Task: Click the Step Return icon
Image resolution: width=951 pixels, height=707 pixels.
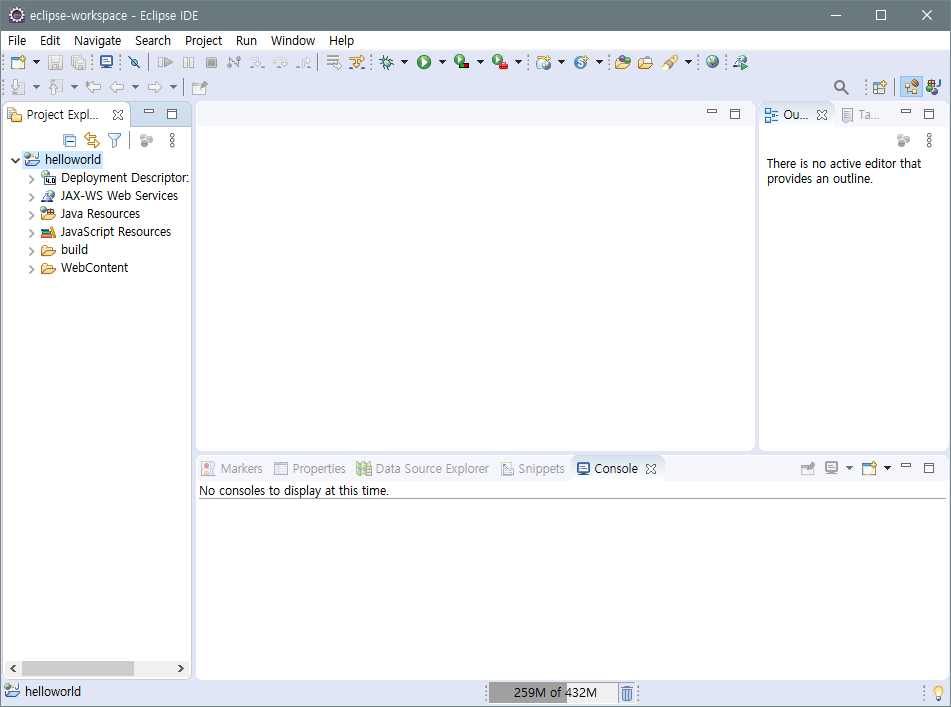Action: [x=303, y=62]
